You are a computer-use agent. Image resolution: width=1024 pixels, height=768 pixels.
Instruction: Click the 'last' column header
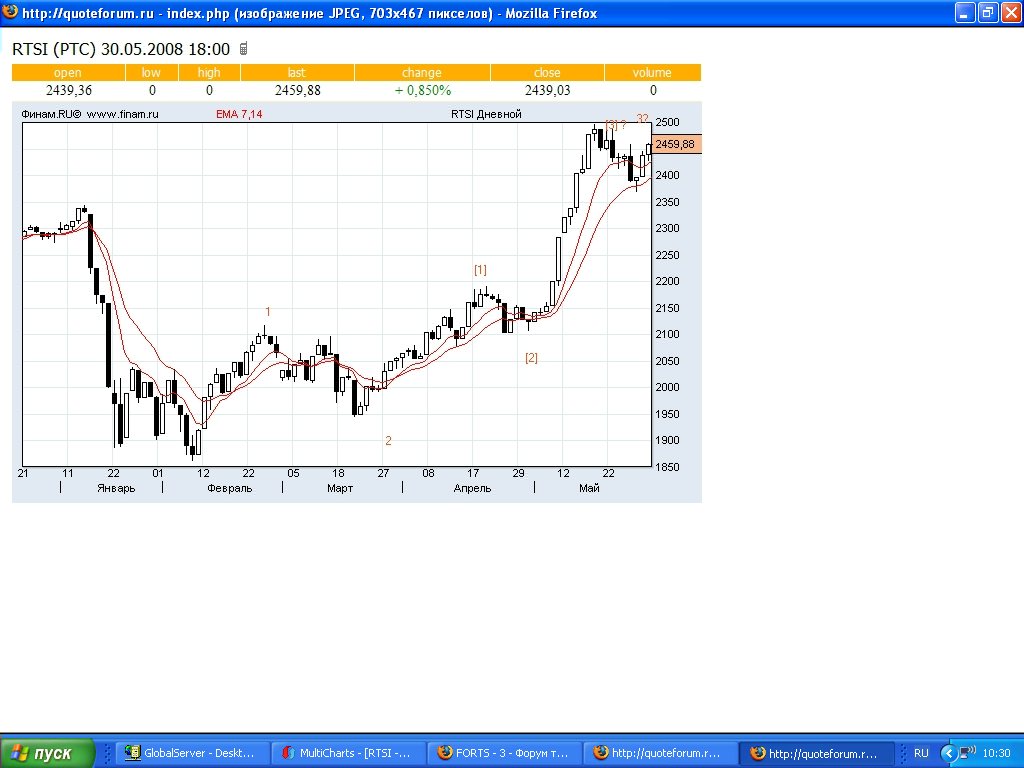coord(296,73)
